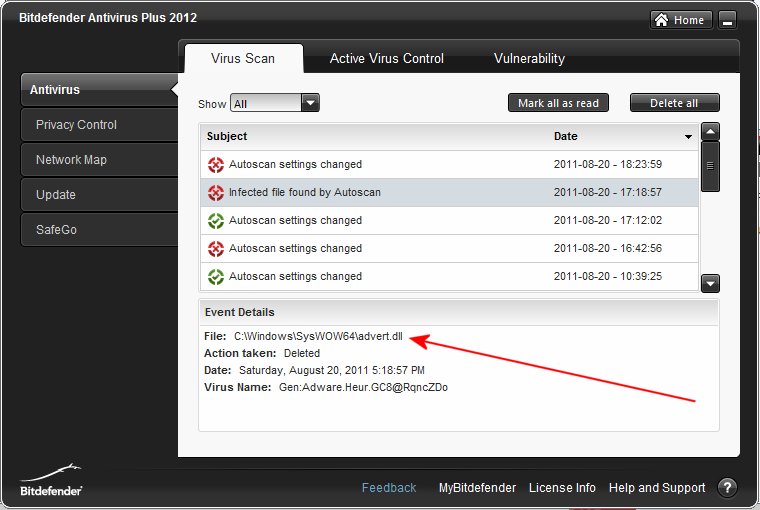Open Privacy Control section
760x510 pixels.
[x=99, y=125]
